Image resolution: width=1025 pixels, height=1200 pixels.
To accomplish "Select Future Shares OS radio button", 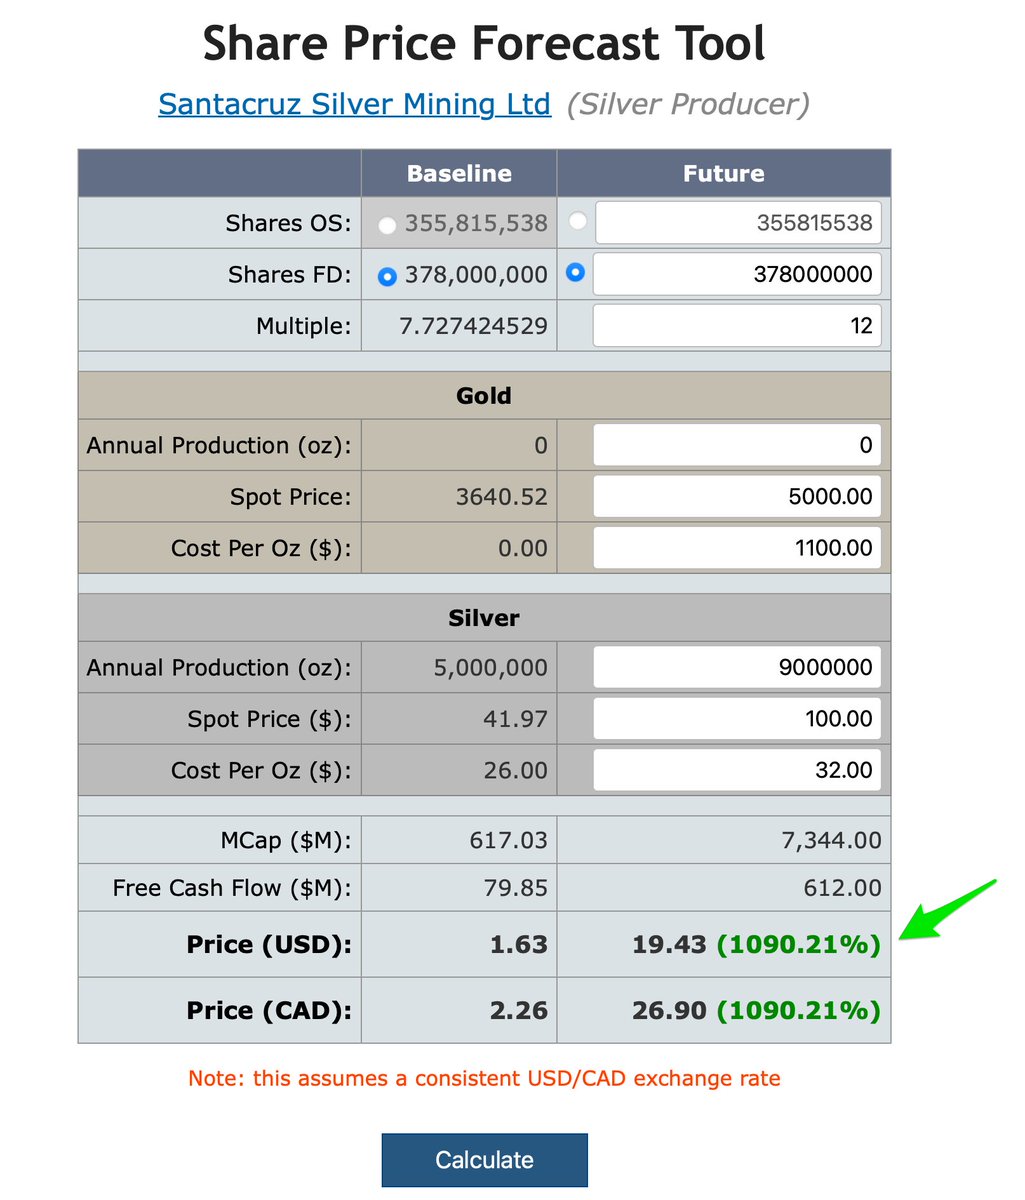I will [x=576, y=220].
